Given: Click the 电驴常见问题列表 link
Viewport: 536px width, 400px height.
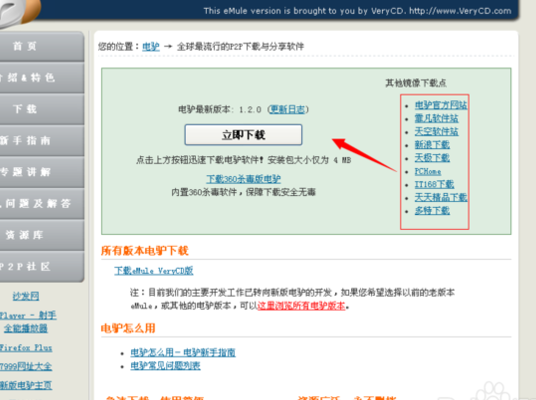Looking at the screenshot, I should tap(165, 366).
